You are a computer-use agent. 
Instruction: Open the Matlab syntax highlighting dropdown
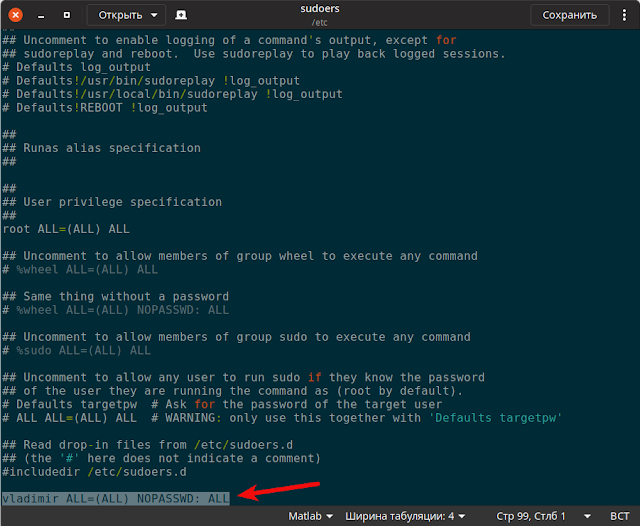point(310,516)
